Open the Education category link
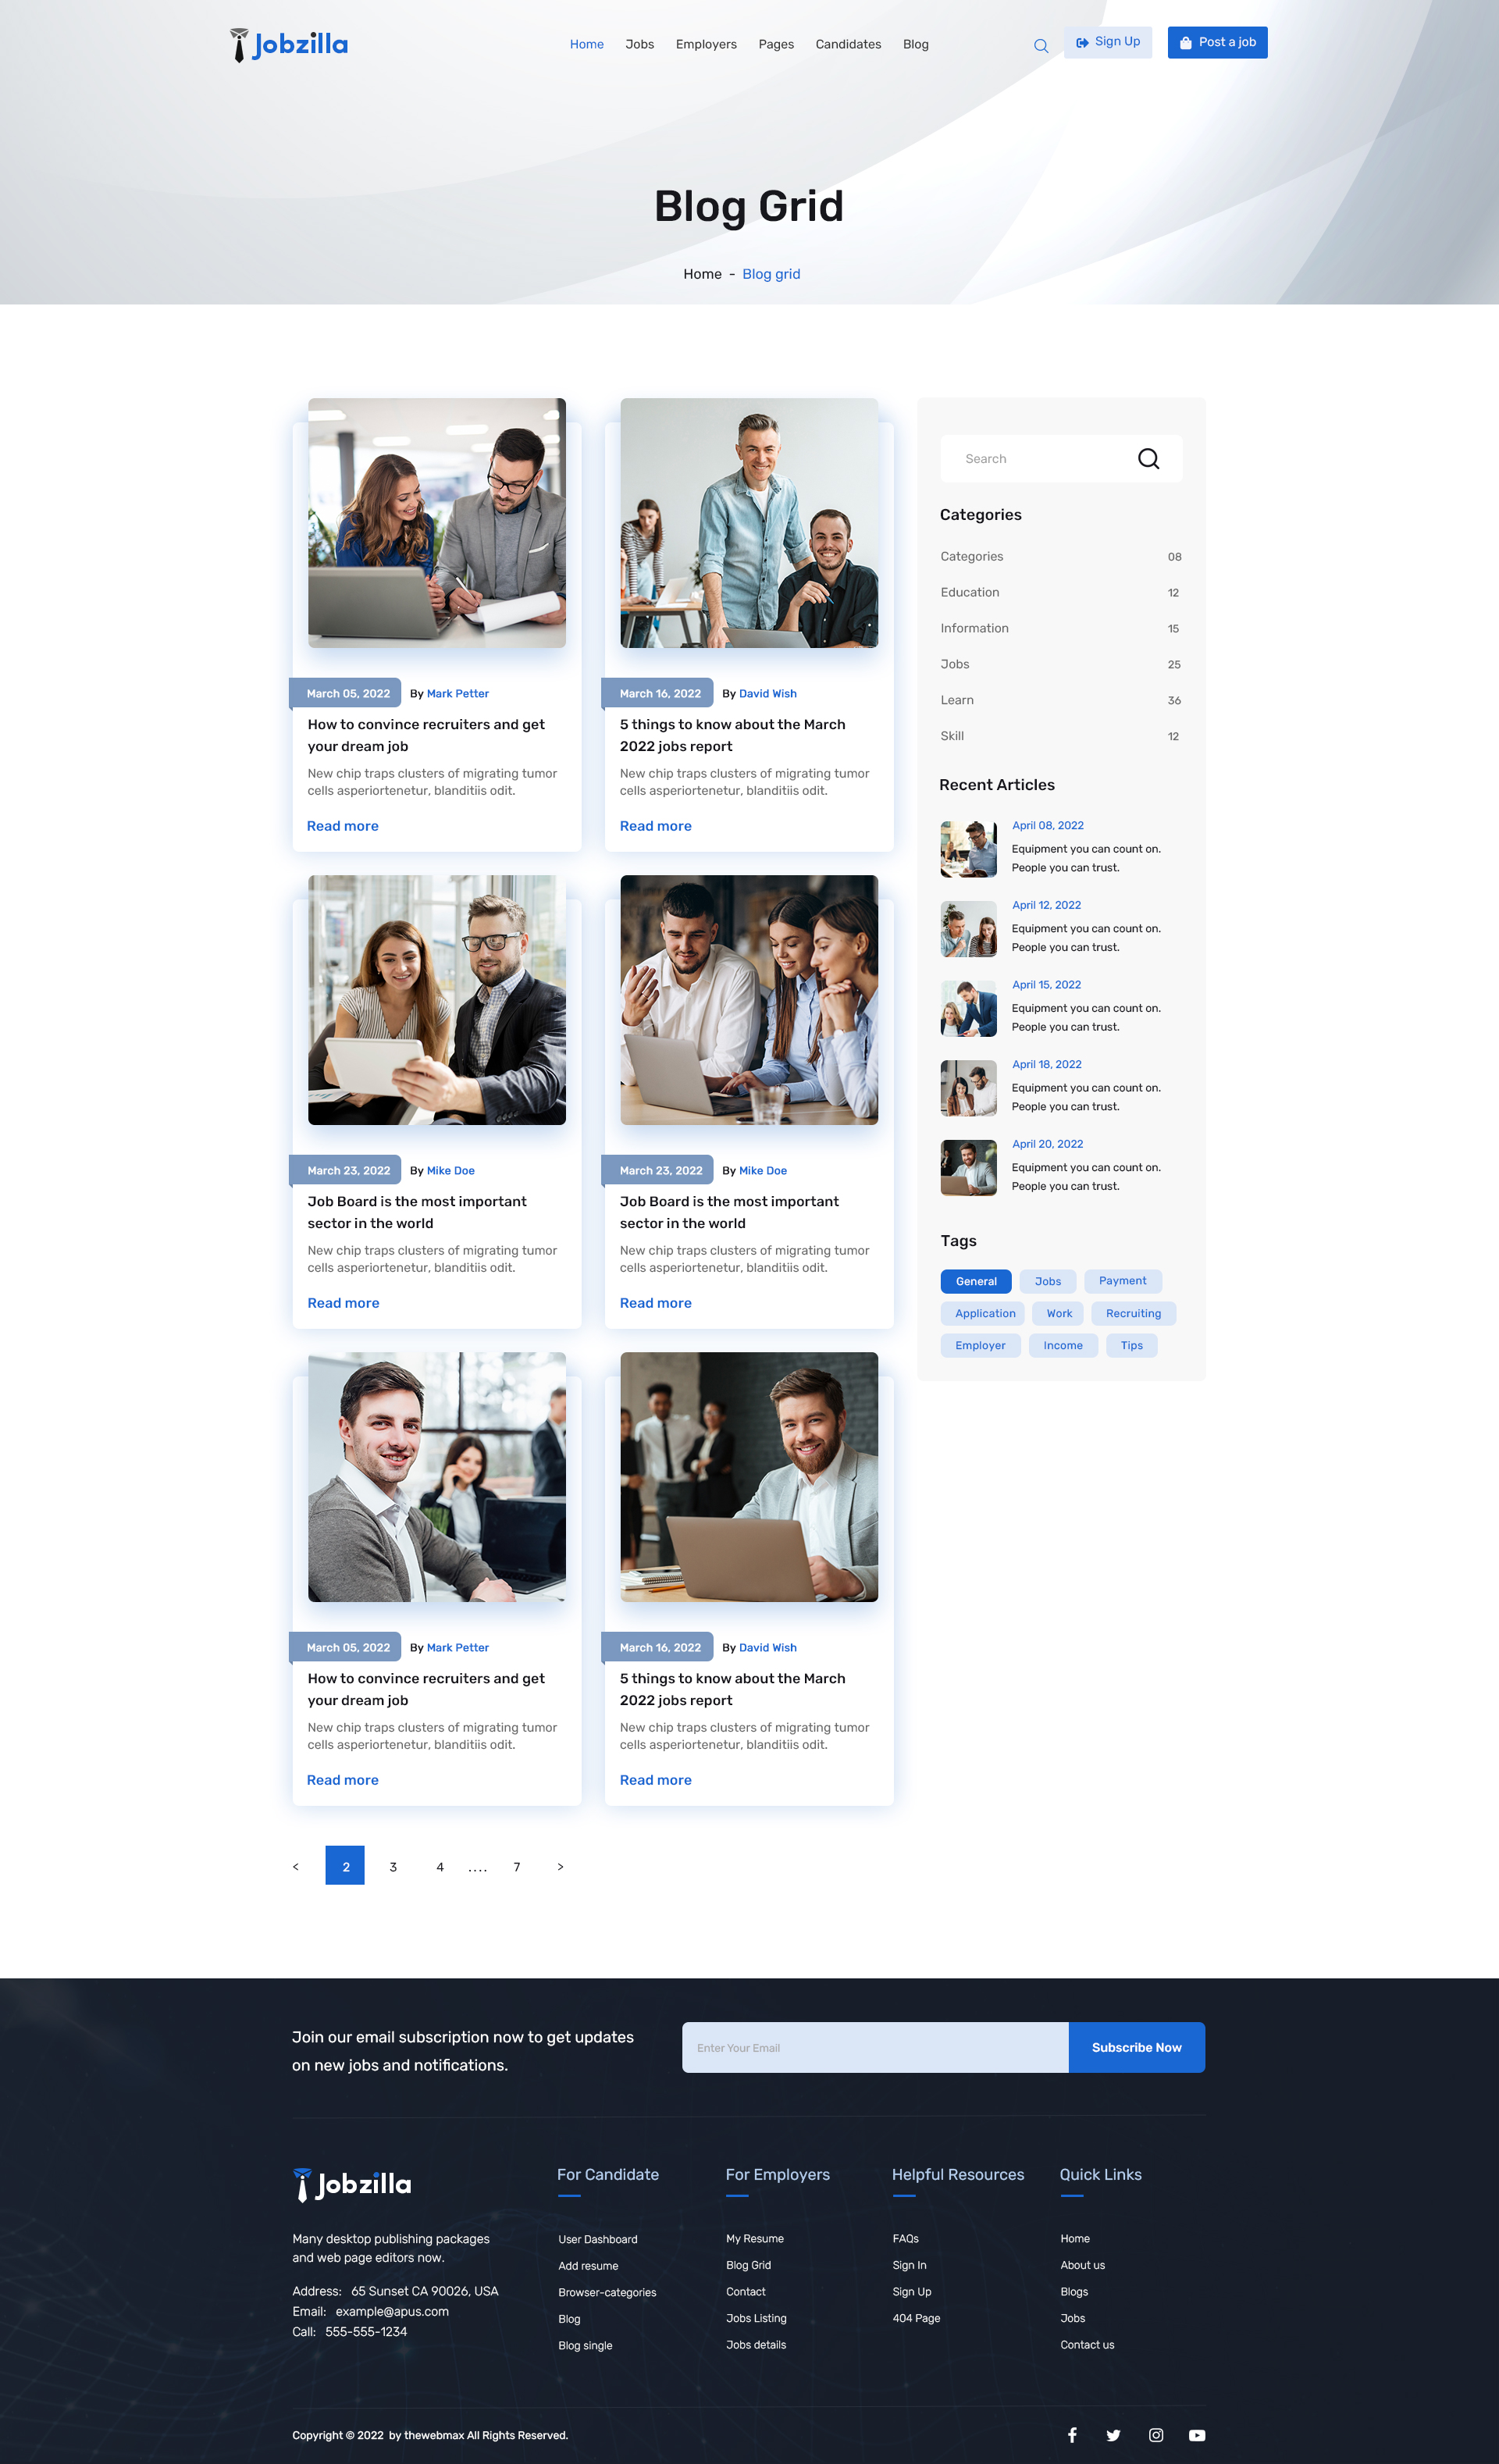The width and height of the screenshot is (1499, 2464). (x=969, y=592)
